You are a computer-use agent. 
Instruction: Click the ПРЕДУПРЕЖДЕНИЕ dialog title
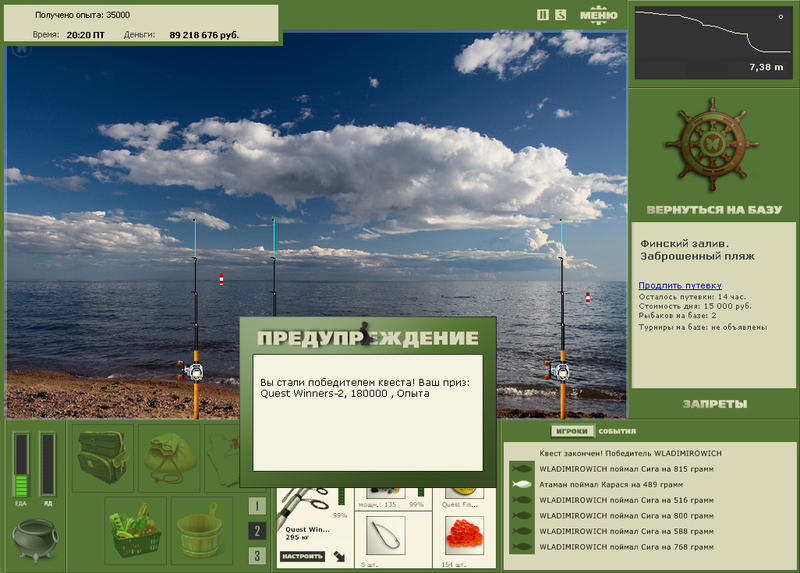click(x=368, y=338)
